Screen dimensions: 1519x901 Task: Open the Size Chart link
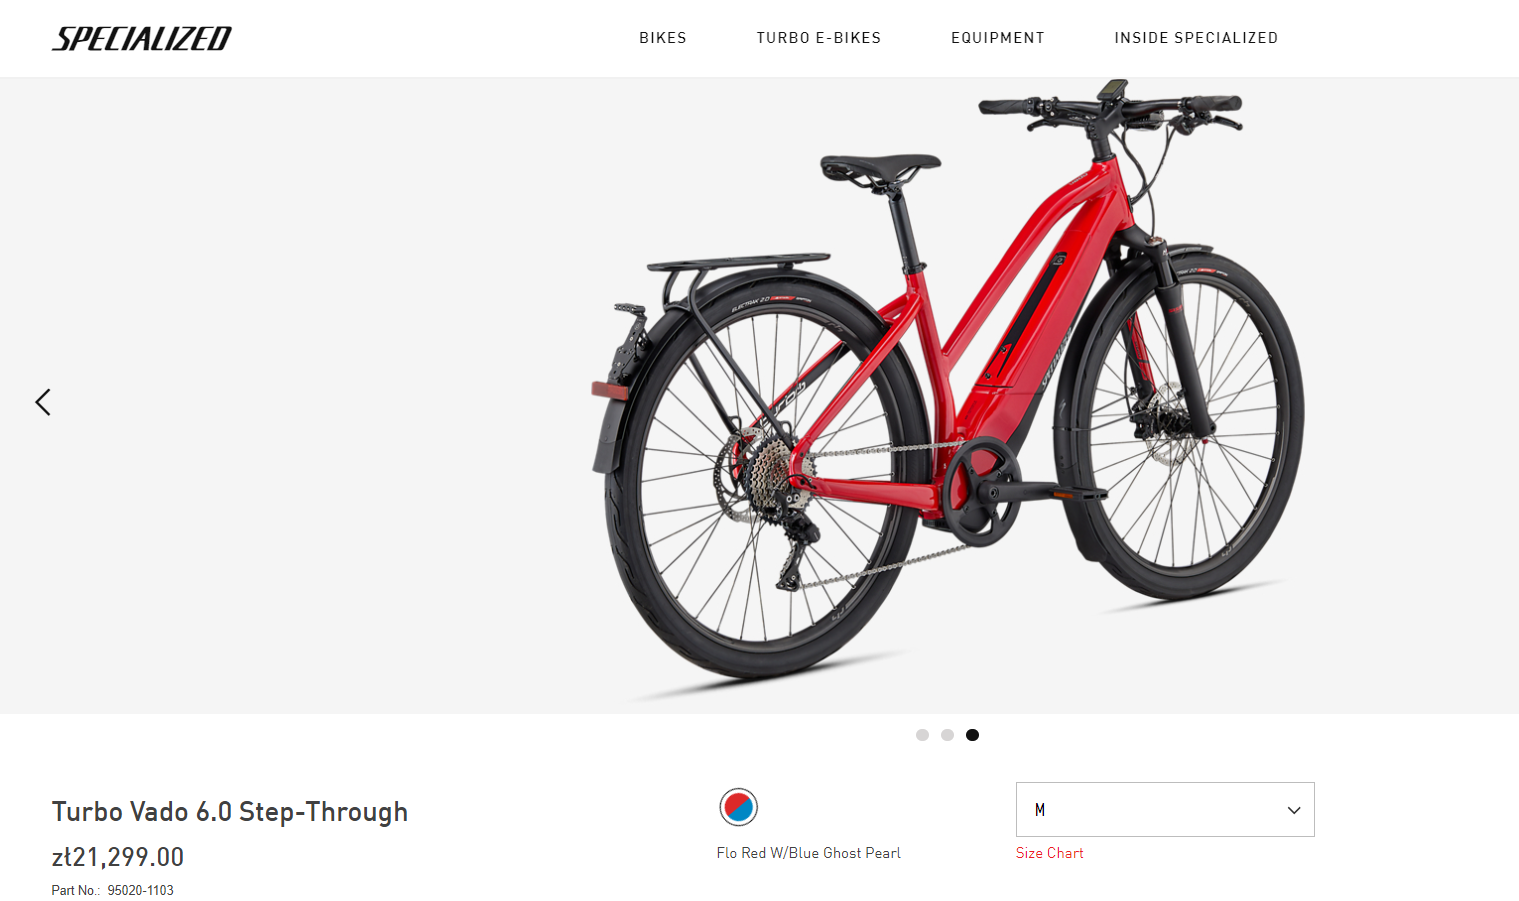click(1049, 853)
